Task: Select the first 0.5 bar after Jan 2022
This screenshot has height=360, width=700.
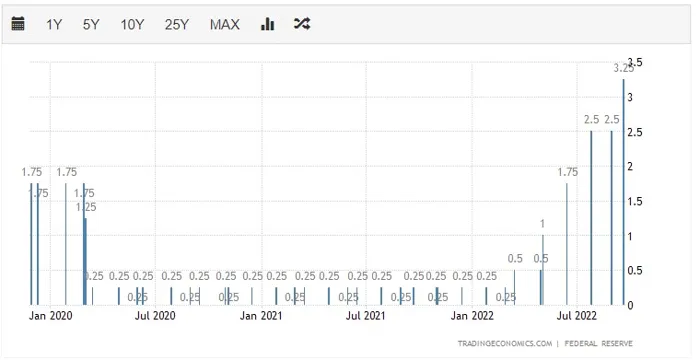Action: (514, 288)
